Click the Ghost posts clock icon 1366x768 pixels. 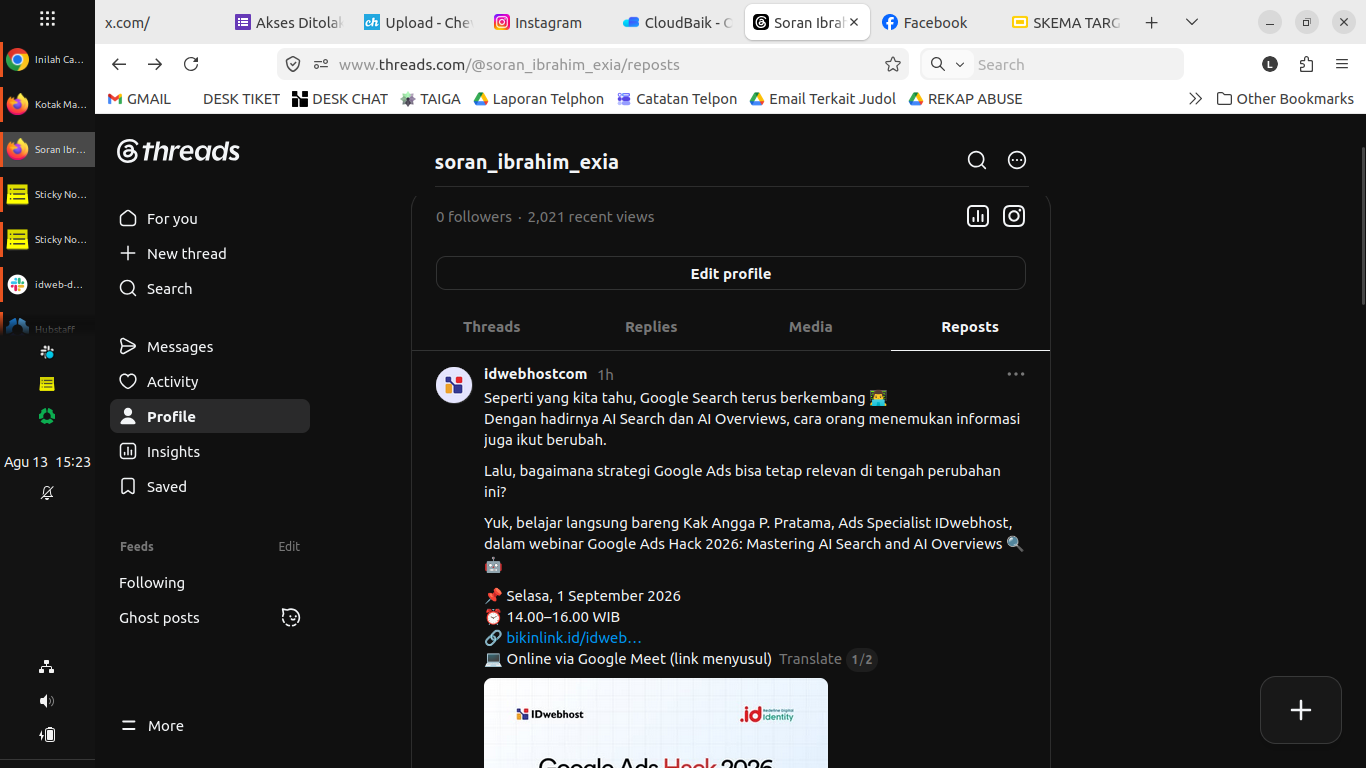[x=290, y=617]
